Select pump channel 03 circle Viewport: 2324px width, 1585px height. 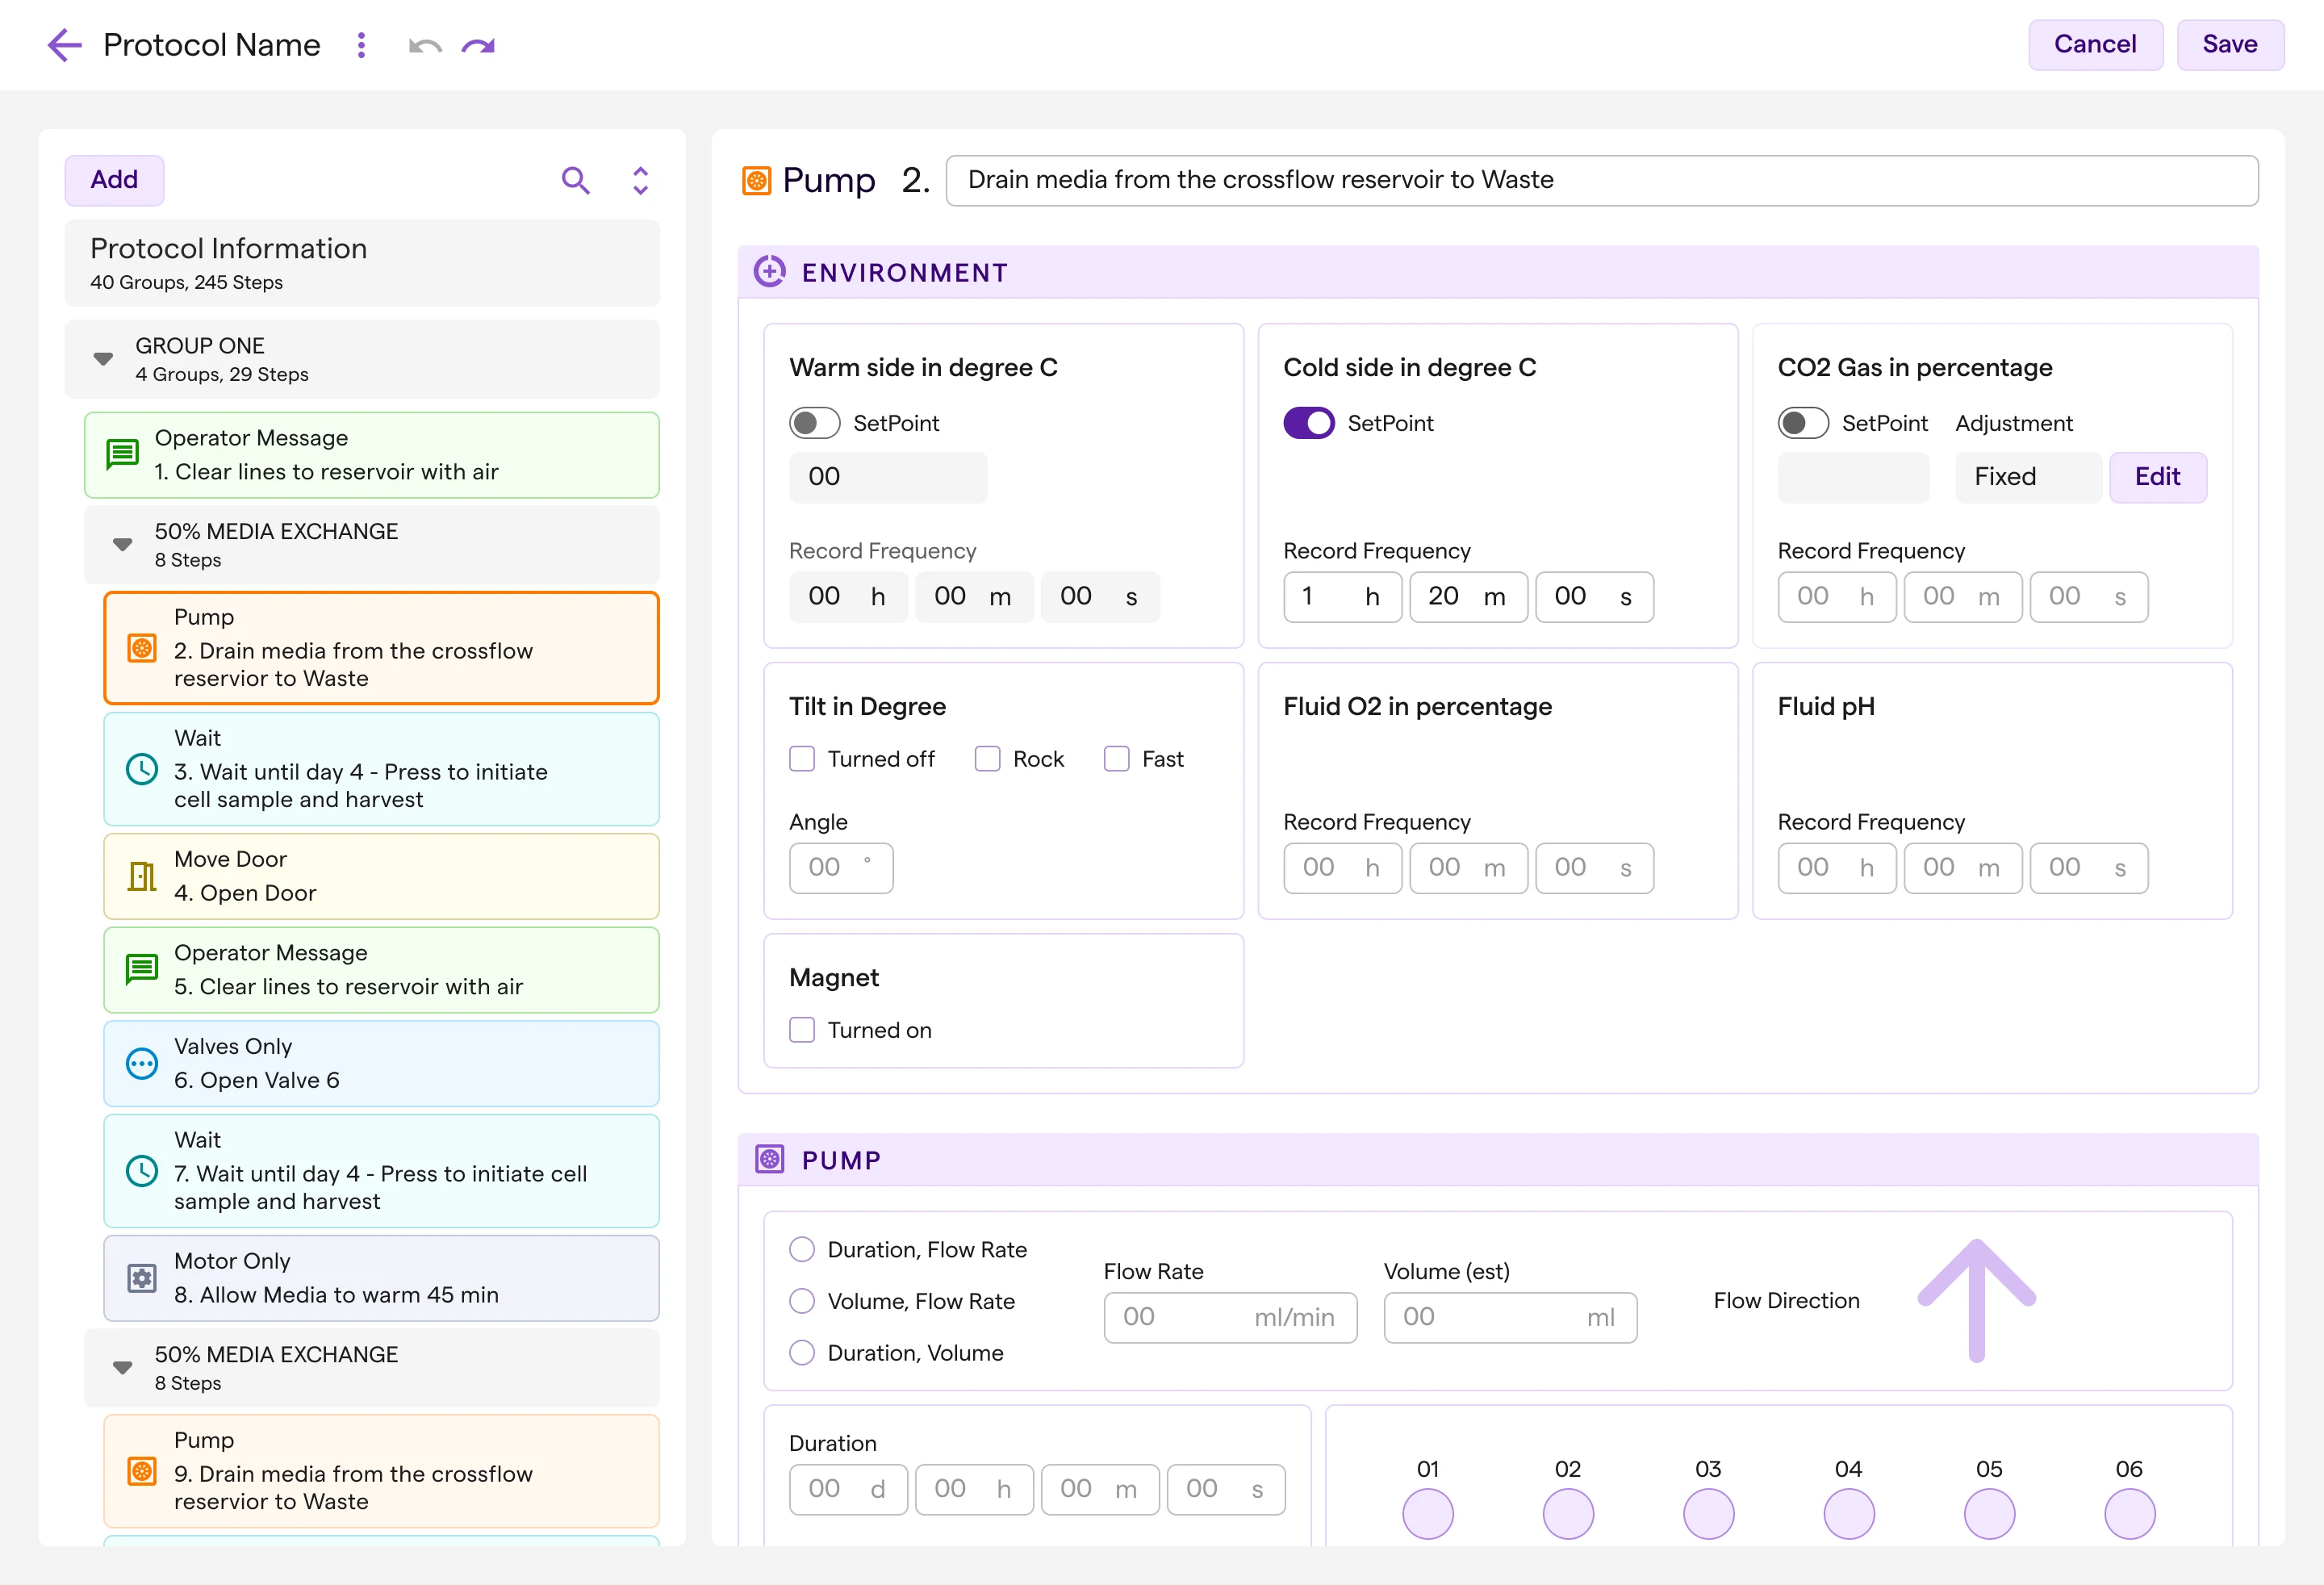pyautogui.click(x=1708, y=1514)
